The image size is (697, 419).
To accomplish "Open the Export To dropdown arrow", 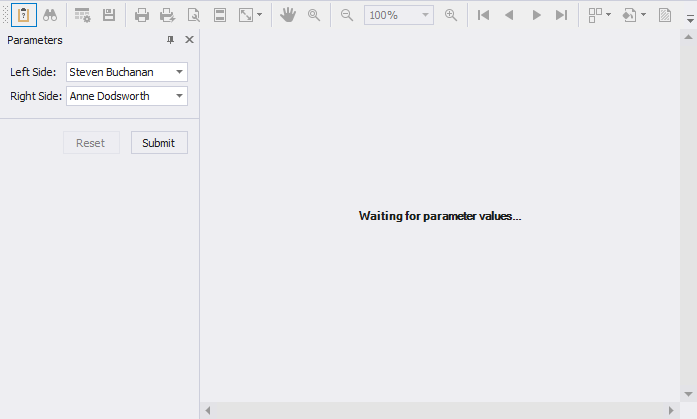I will [x=643, y=15].
